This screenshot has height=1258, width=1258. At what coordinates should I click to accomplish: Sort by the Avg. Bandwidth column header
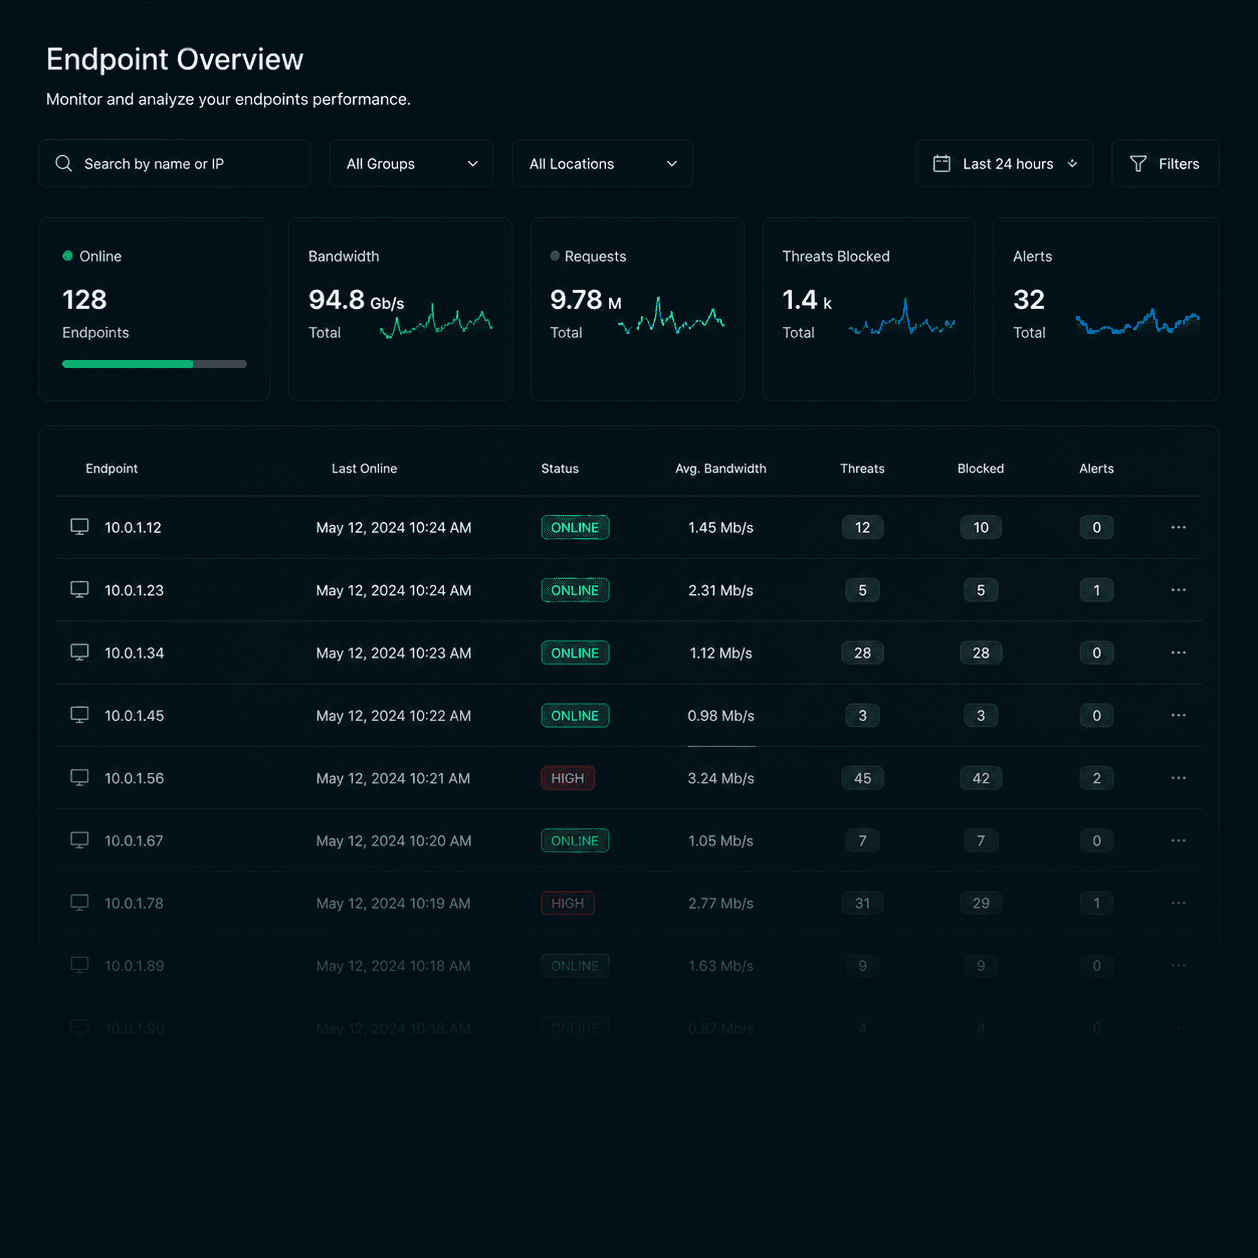(x=721, y=468)
